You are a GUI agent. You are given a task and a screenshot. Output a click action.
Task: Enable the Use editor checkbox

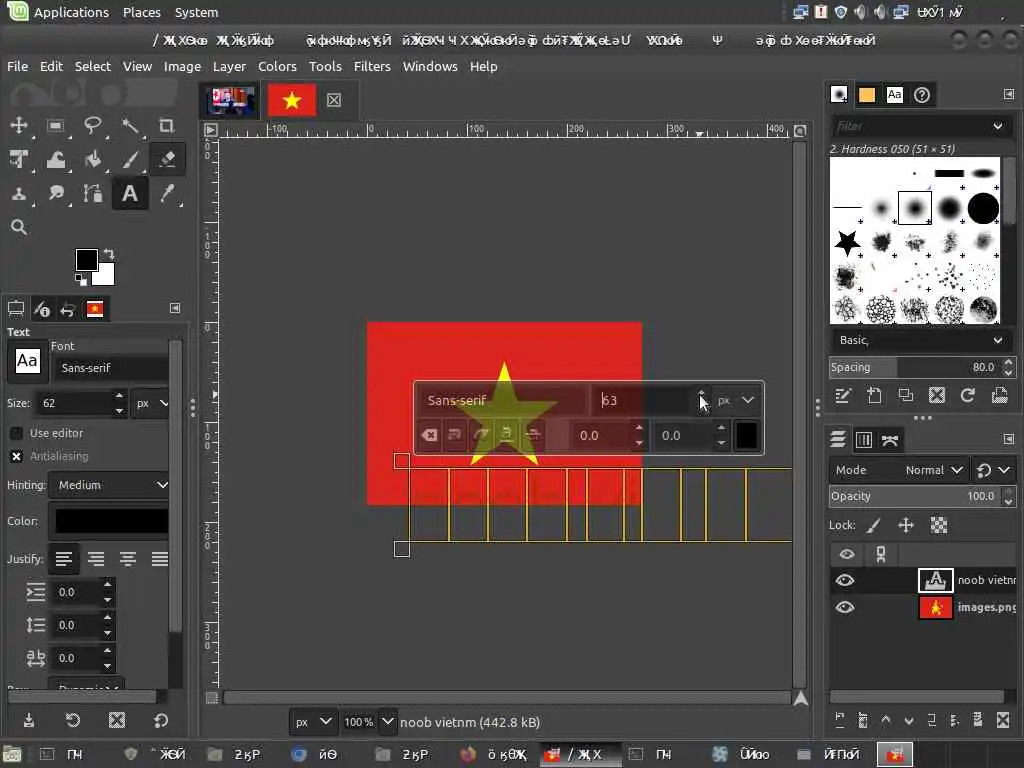click(x=16, y=433)
